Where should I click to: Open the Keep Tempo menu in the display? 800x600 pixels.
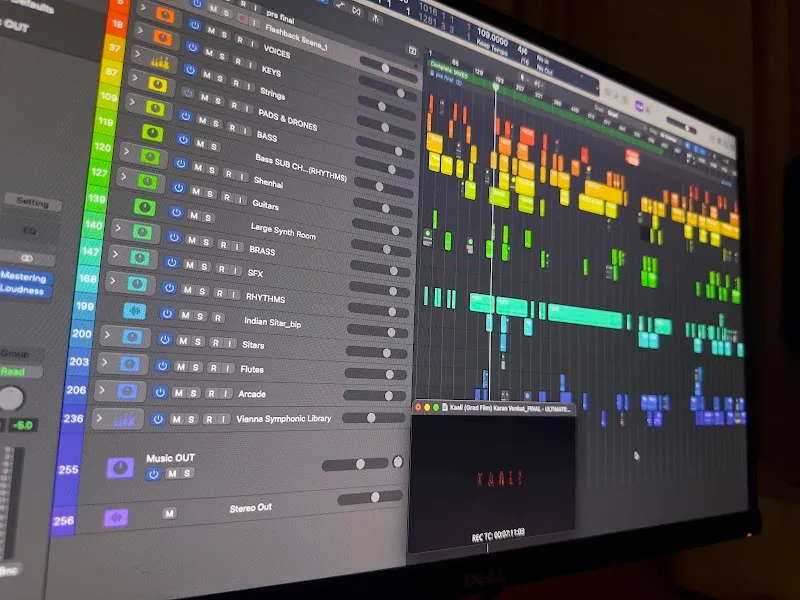(492, 50)
